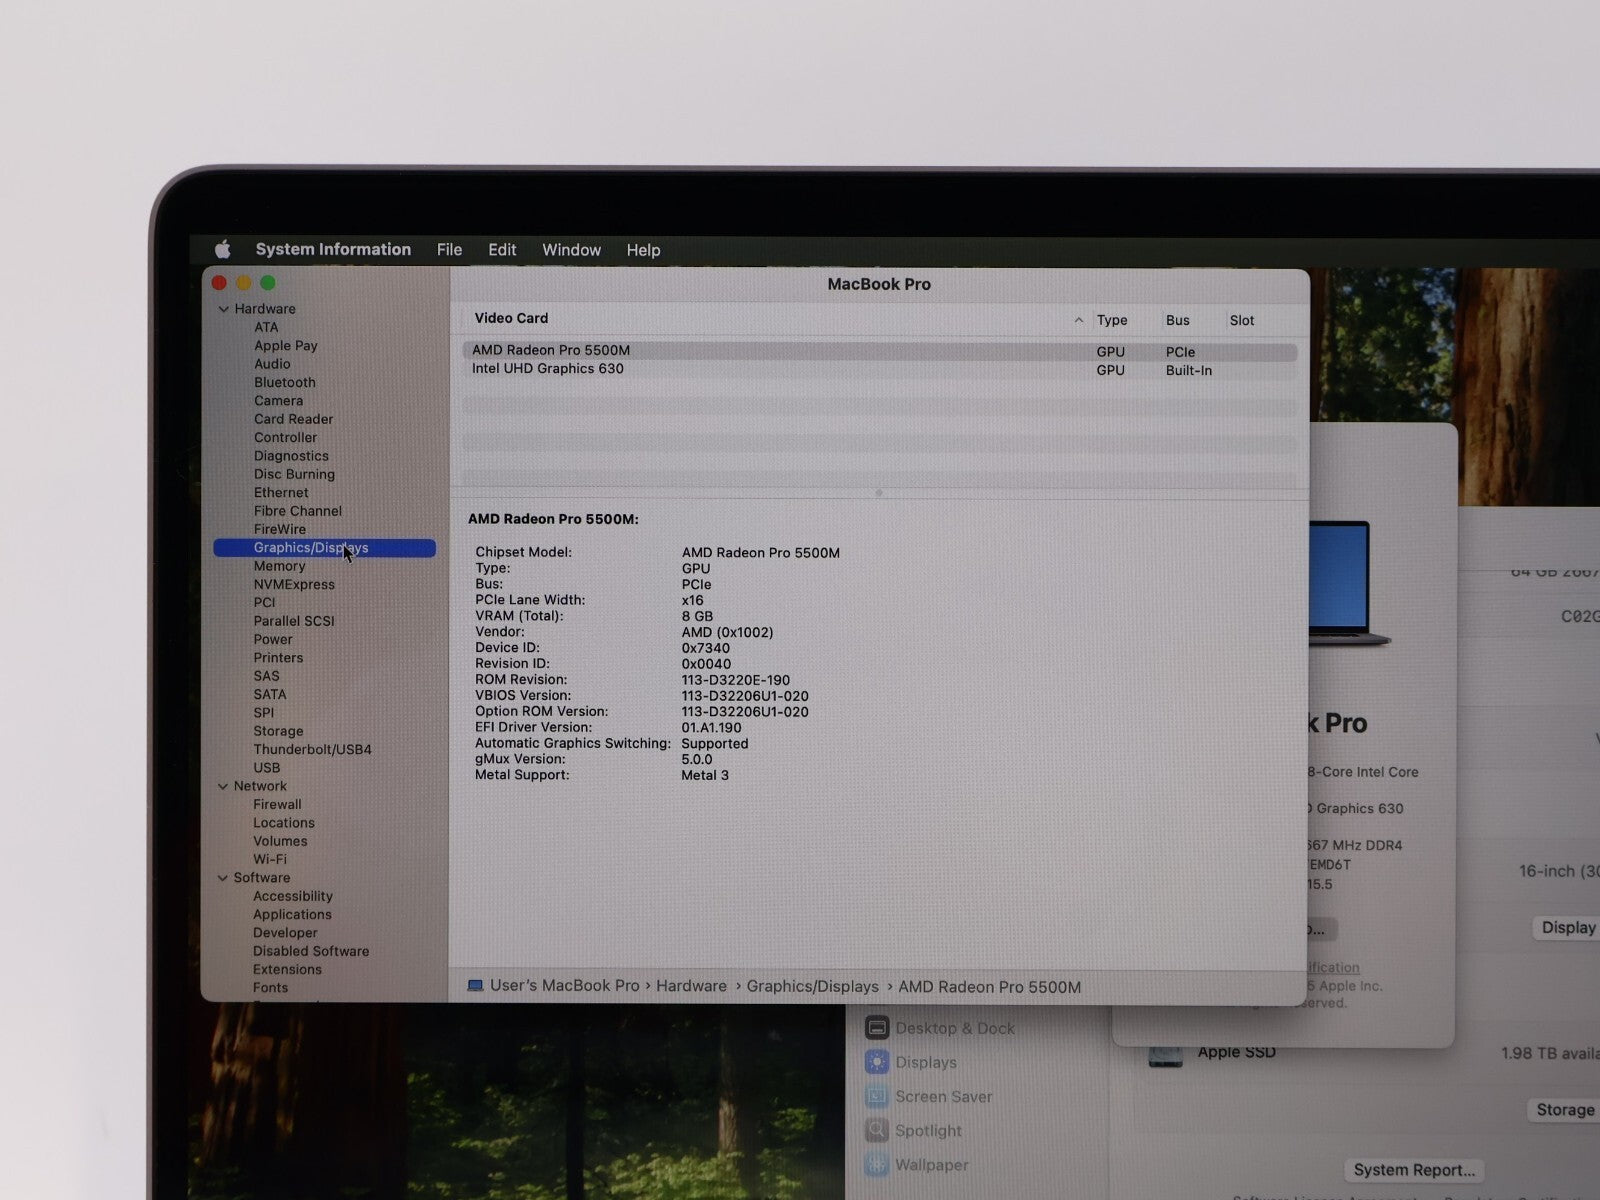The width and height of the screenshot is (1600, 1200).
Task: Select Apple Pay in the sidebar
Action: pyautogui.click(x=285, y=346)
